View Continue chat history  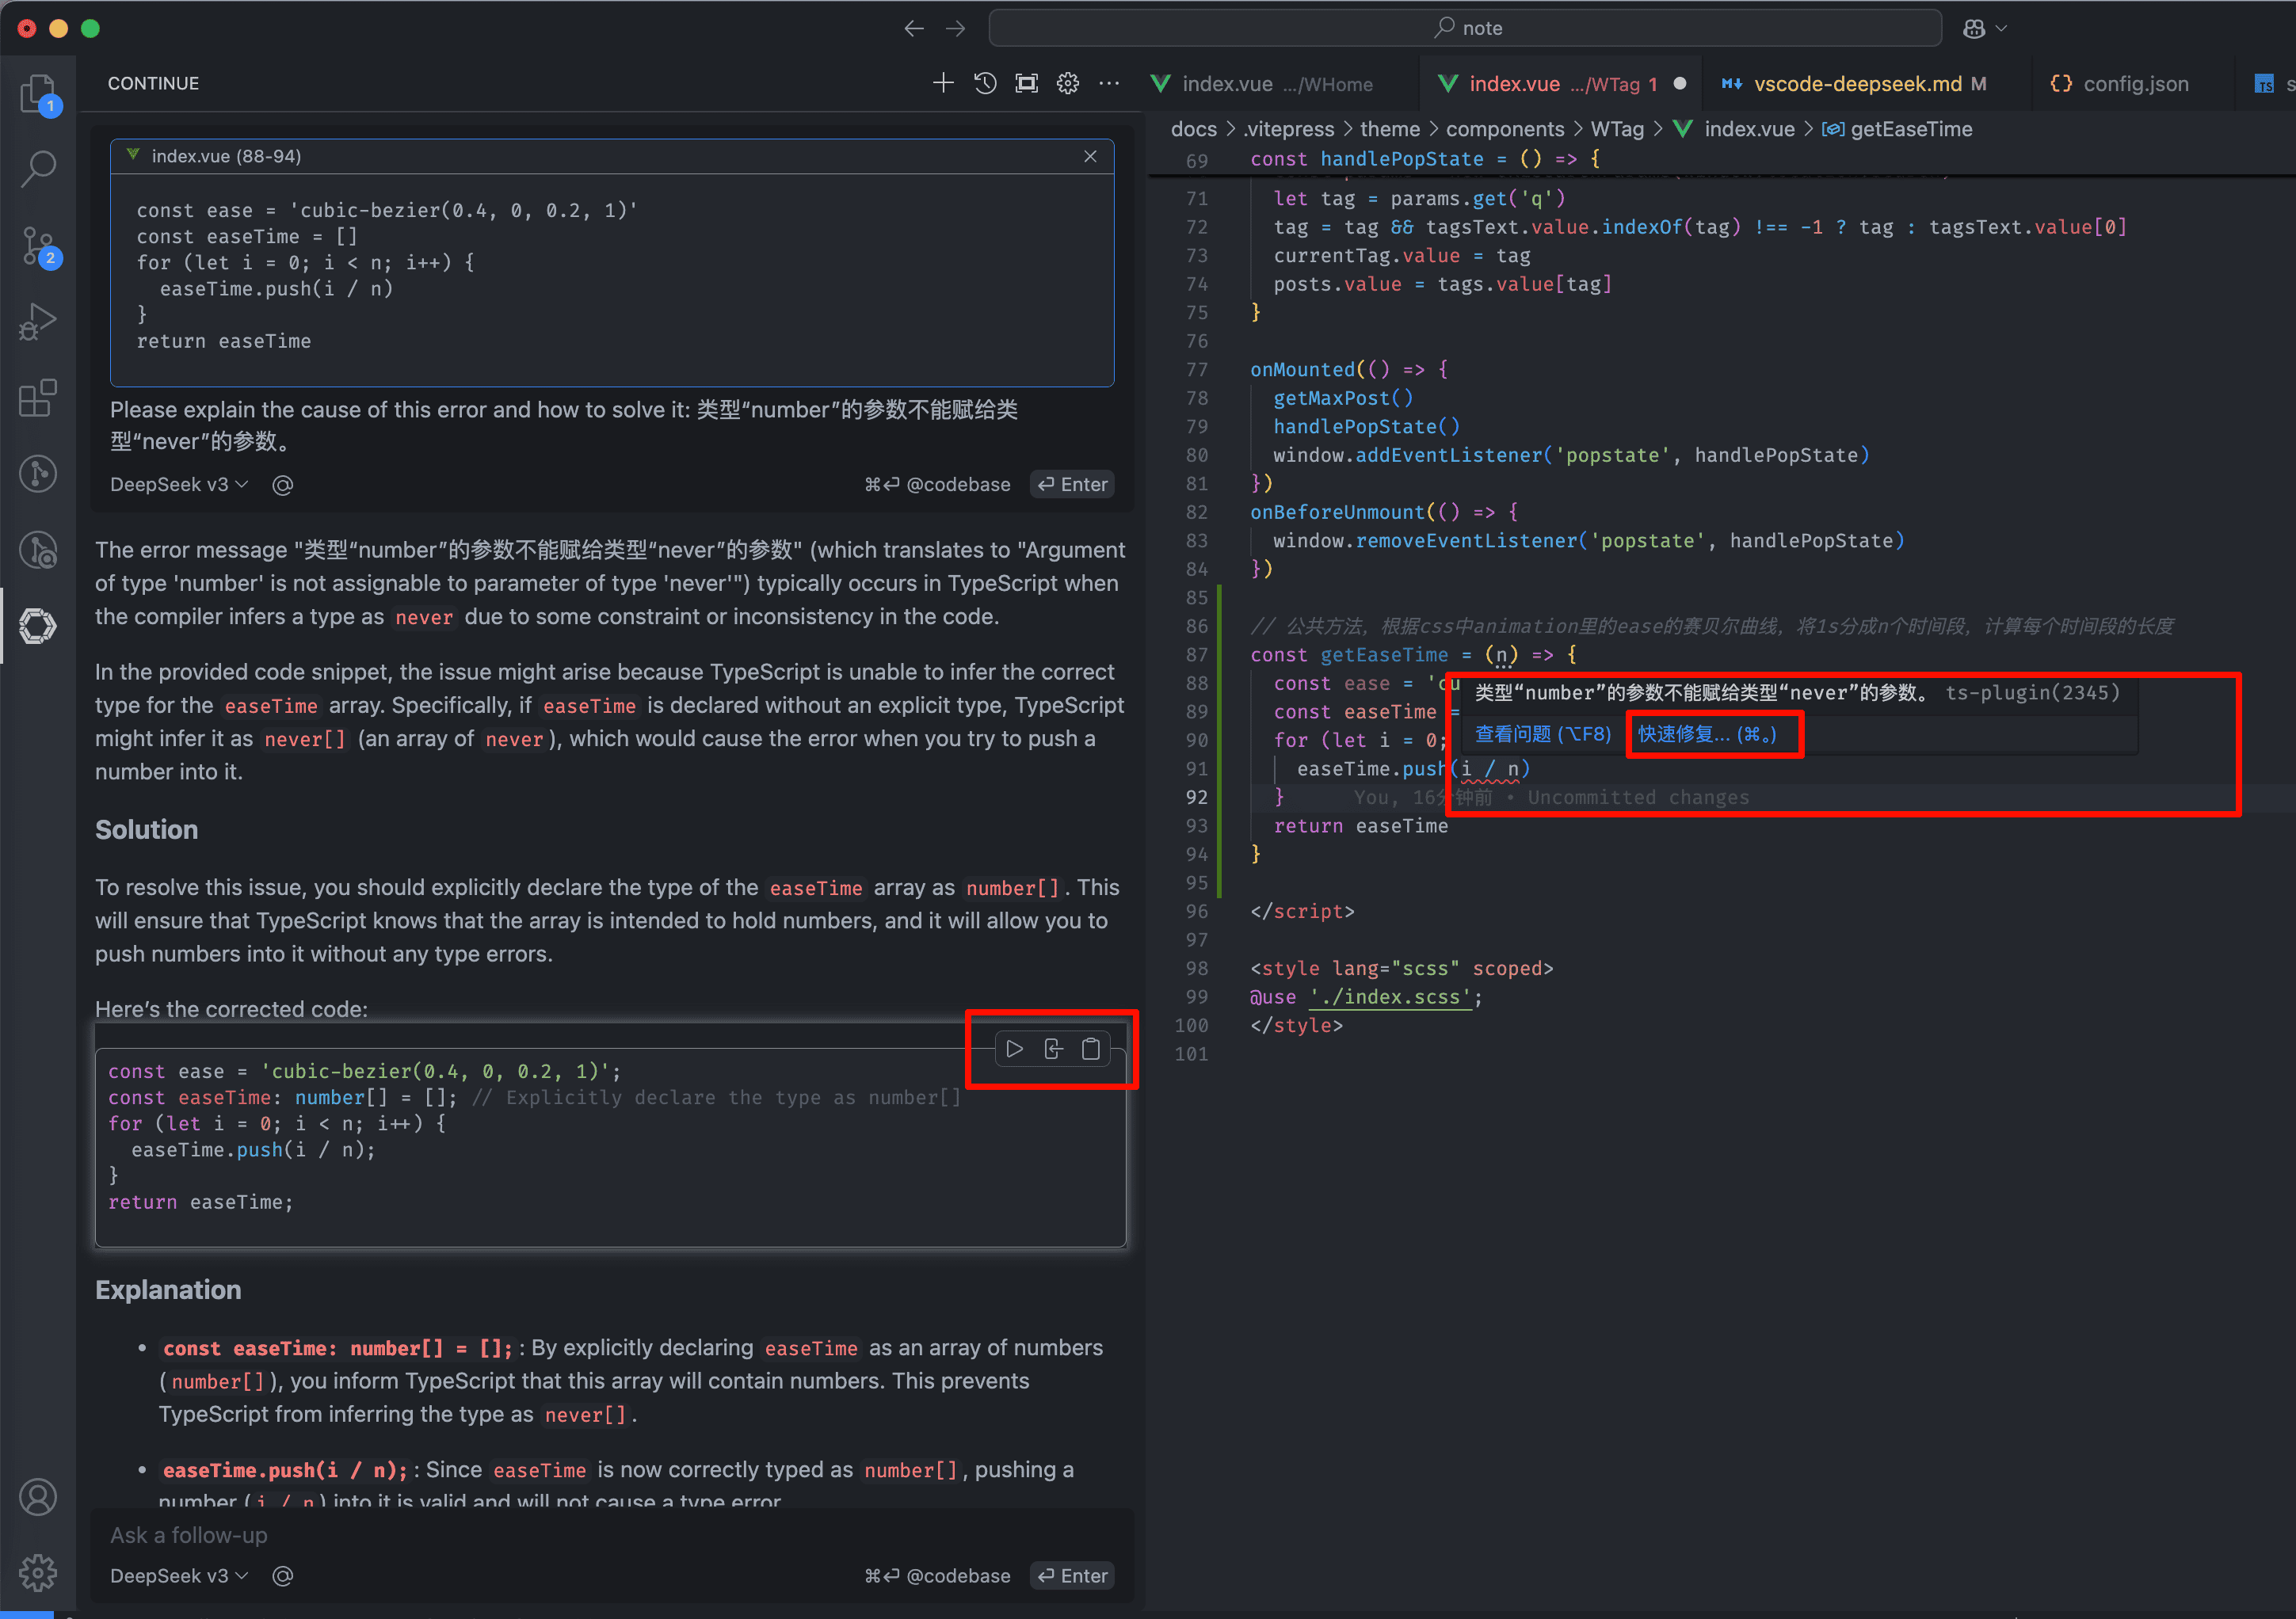coord(985,83)
